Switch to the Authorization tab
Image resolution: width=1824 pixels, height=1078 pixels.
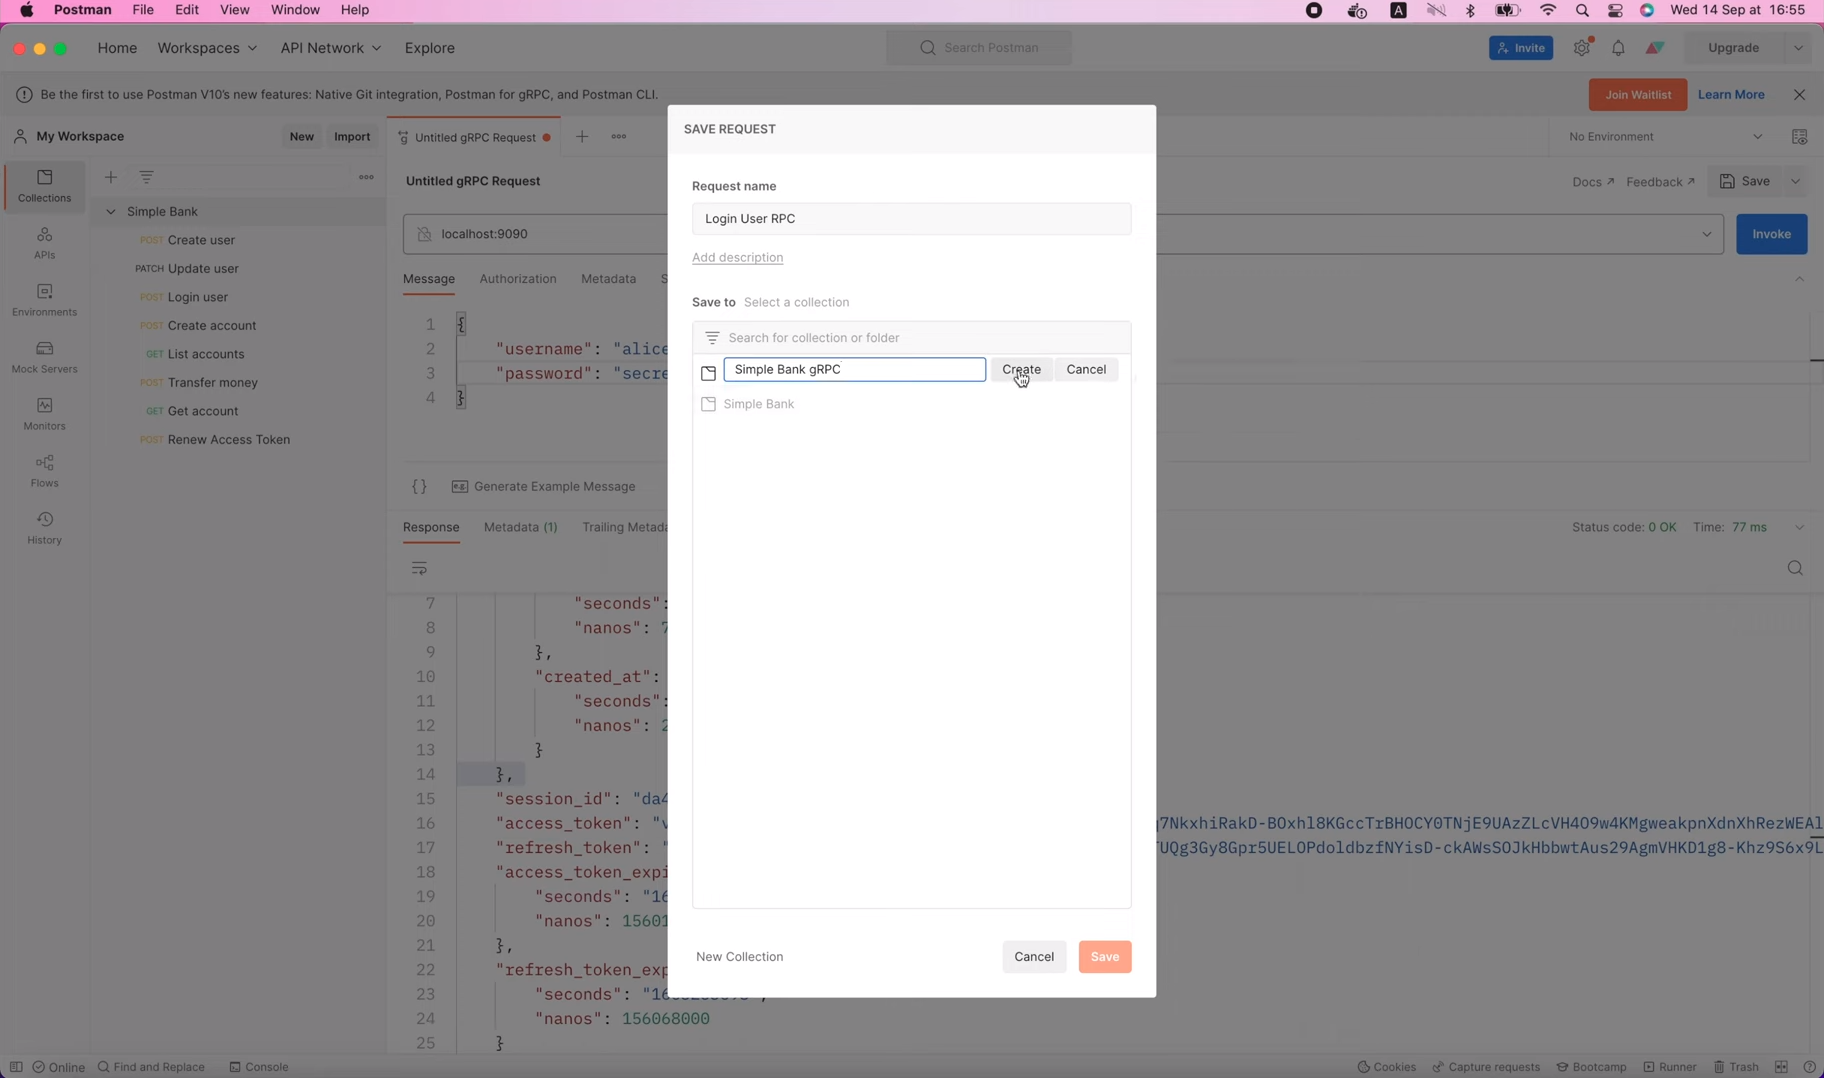pyautogui.click(x=518, y=279)
